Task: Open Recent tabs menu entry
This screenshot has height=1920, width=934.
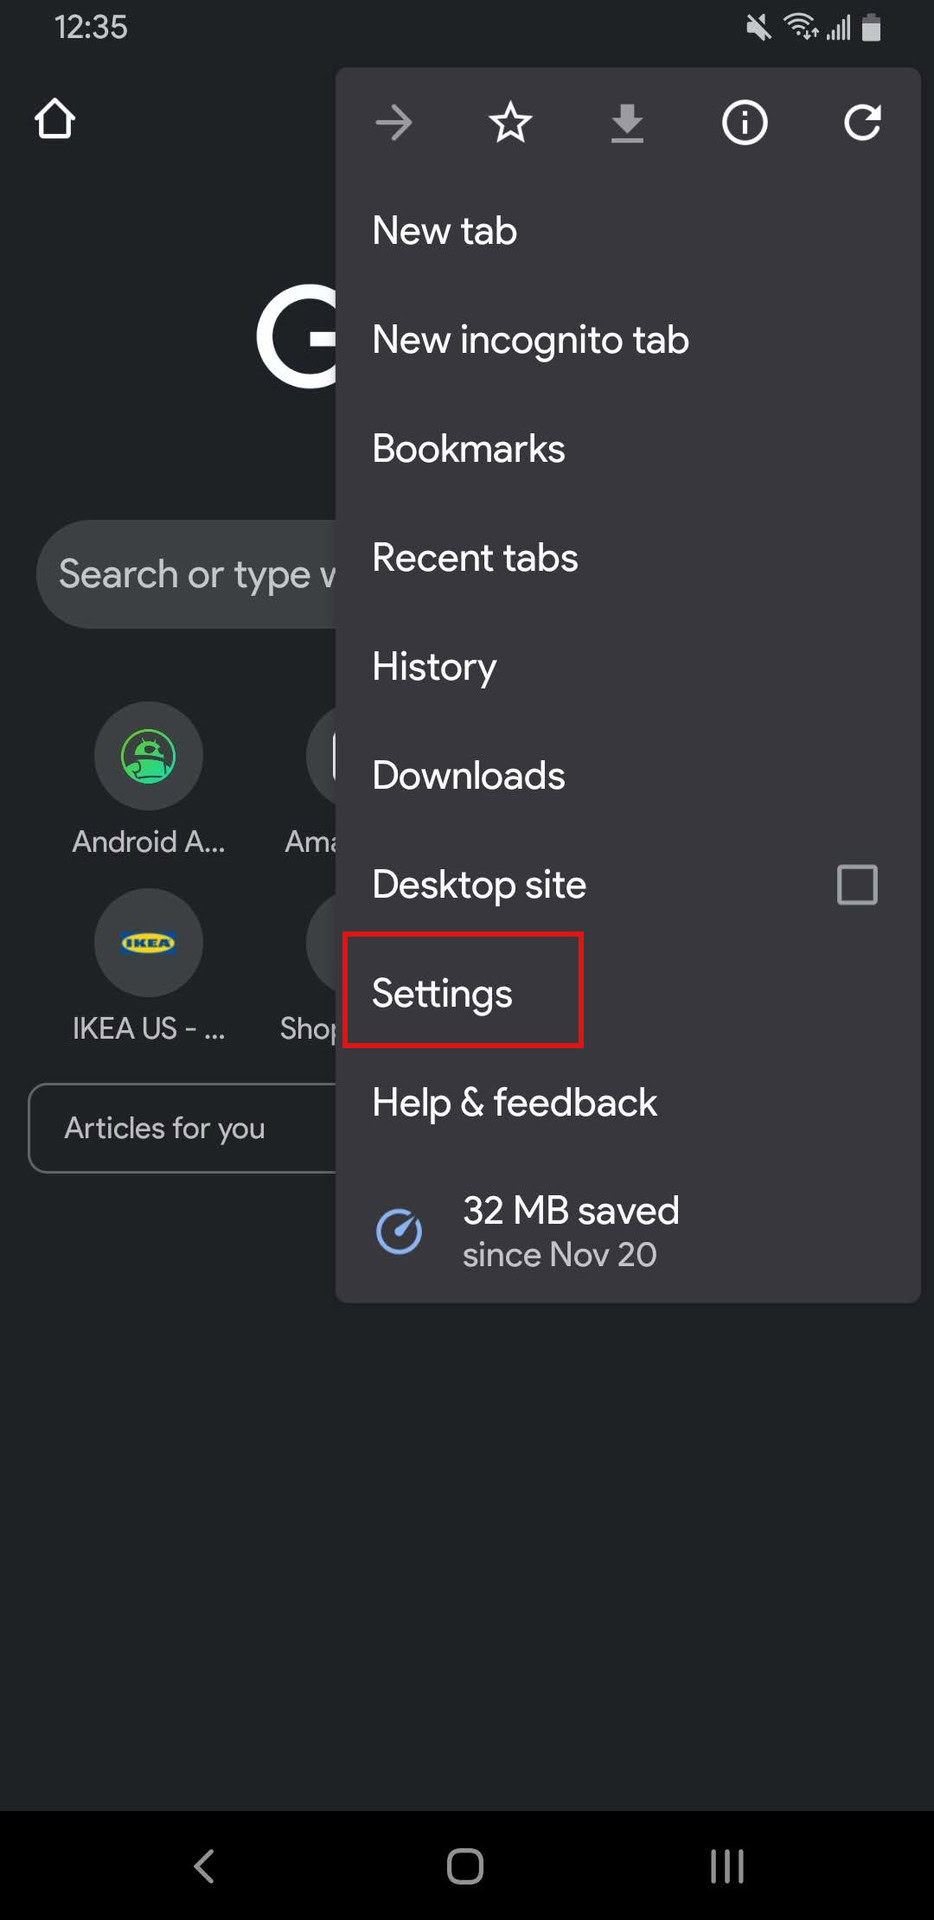Action: 475,558
